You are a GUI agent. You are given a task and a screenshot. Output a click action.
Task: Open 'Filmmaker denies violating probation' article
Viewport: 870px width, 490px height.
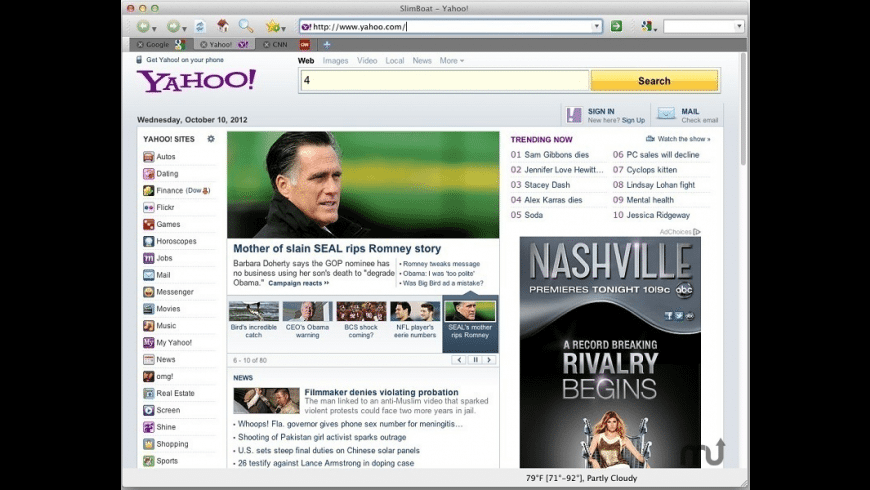coord(381,392)
